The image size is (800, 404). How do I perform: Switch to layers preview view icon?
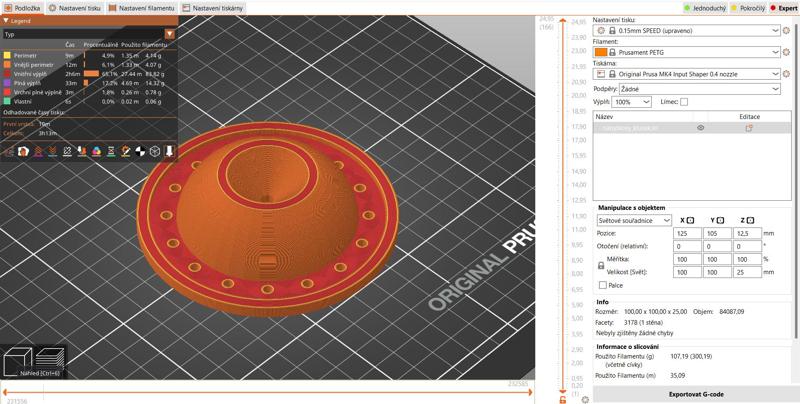click(50, 360)
